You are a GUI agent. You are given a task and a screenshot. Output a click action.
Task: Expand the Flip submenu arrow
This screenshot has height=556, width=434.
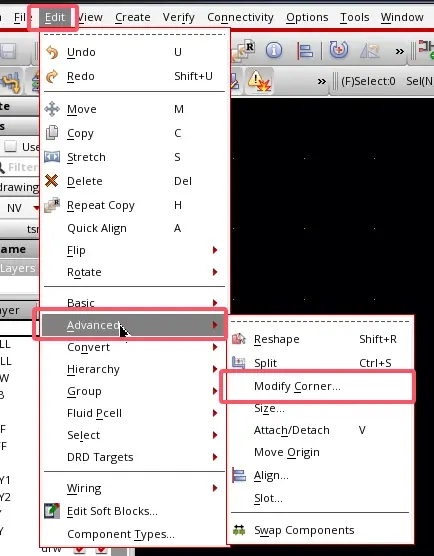click(x=215, y=250)
